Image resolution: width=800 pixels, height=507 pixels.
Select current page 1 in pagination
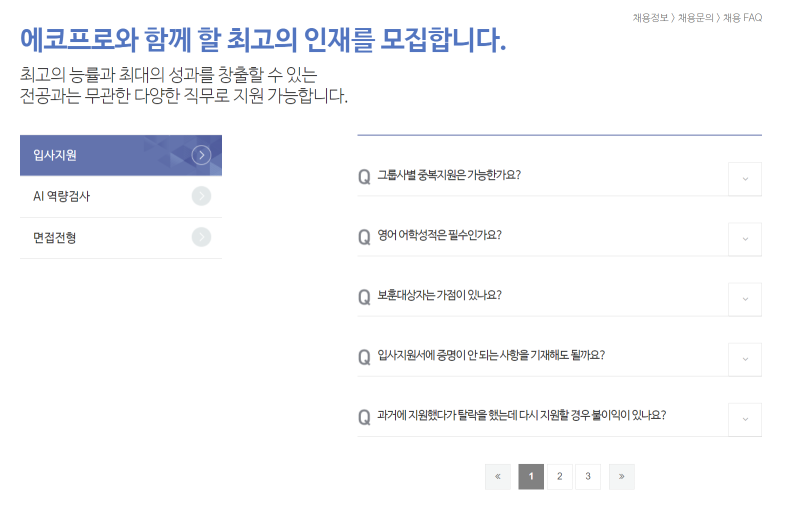point(531,477)
